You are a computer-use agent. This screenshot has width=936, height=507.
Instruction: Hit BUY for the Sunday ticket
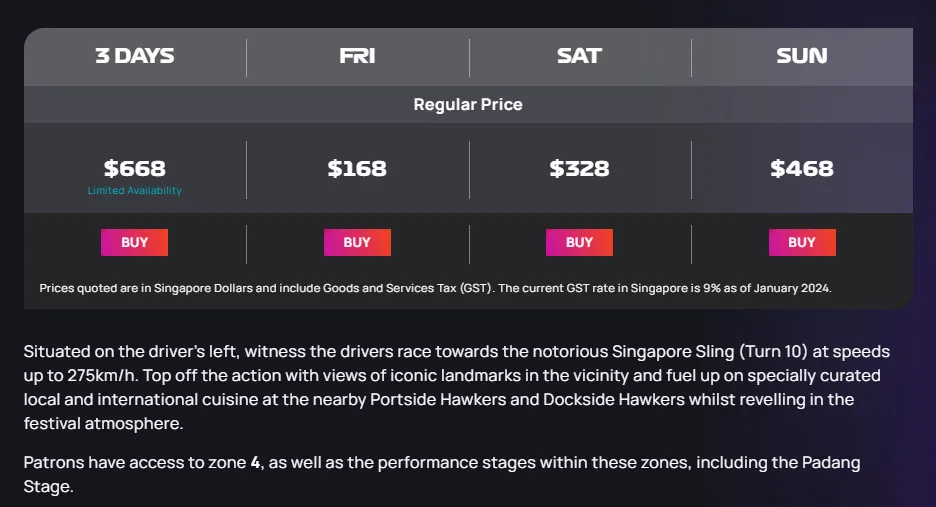click(x=801, y=242)
